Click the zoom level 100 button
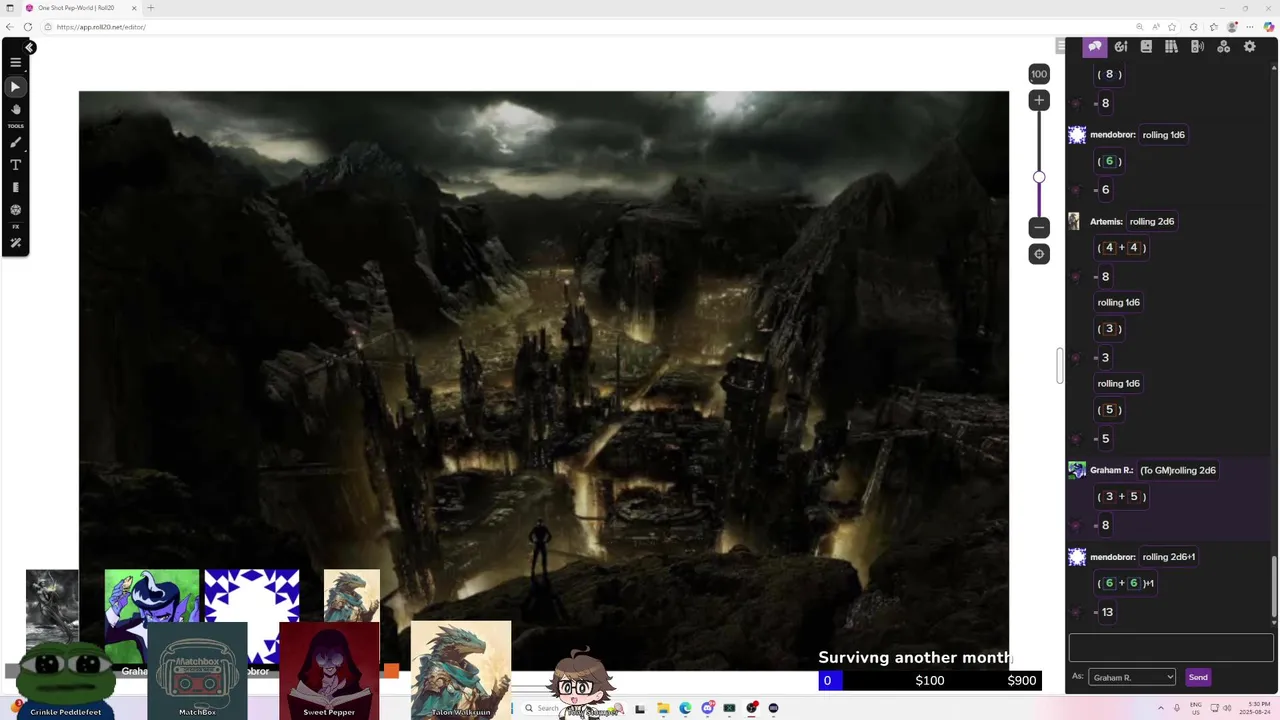Viewport: 1280px width, 720px height. pyautogui.click(x=1039, y=74)
